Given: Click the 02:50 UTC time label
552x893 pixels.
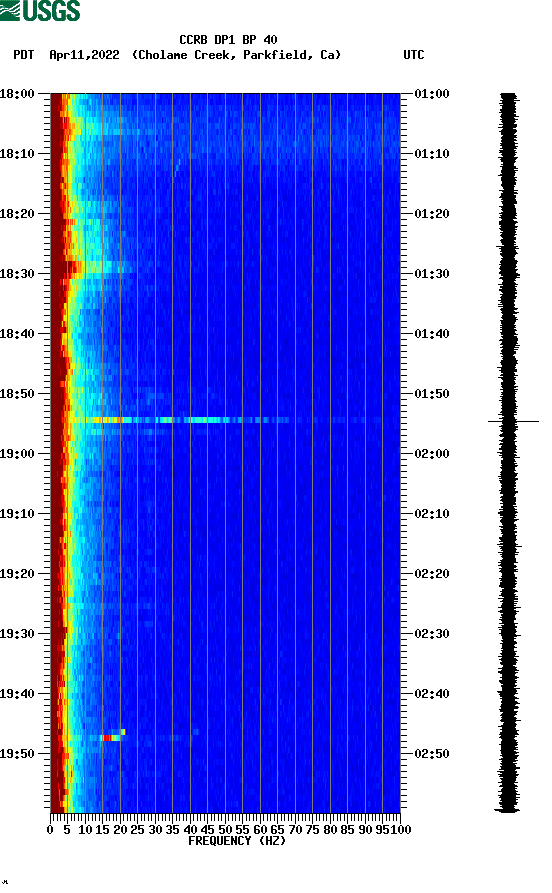Looking at the screenshot, I should pyautogui.click(x=432, y=753).
